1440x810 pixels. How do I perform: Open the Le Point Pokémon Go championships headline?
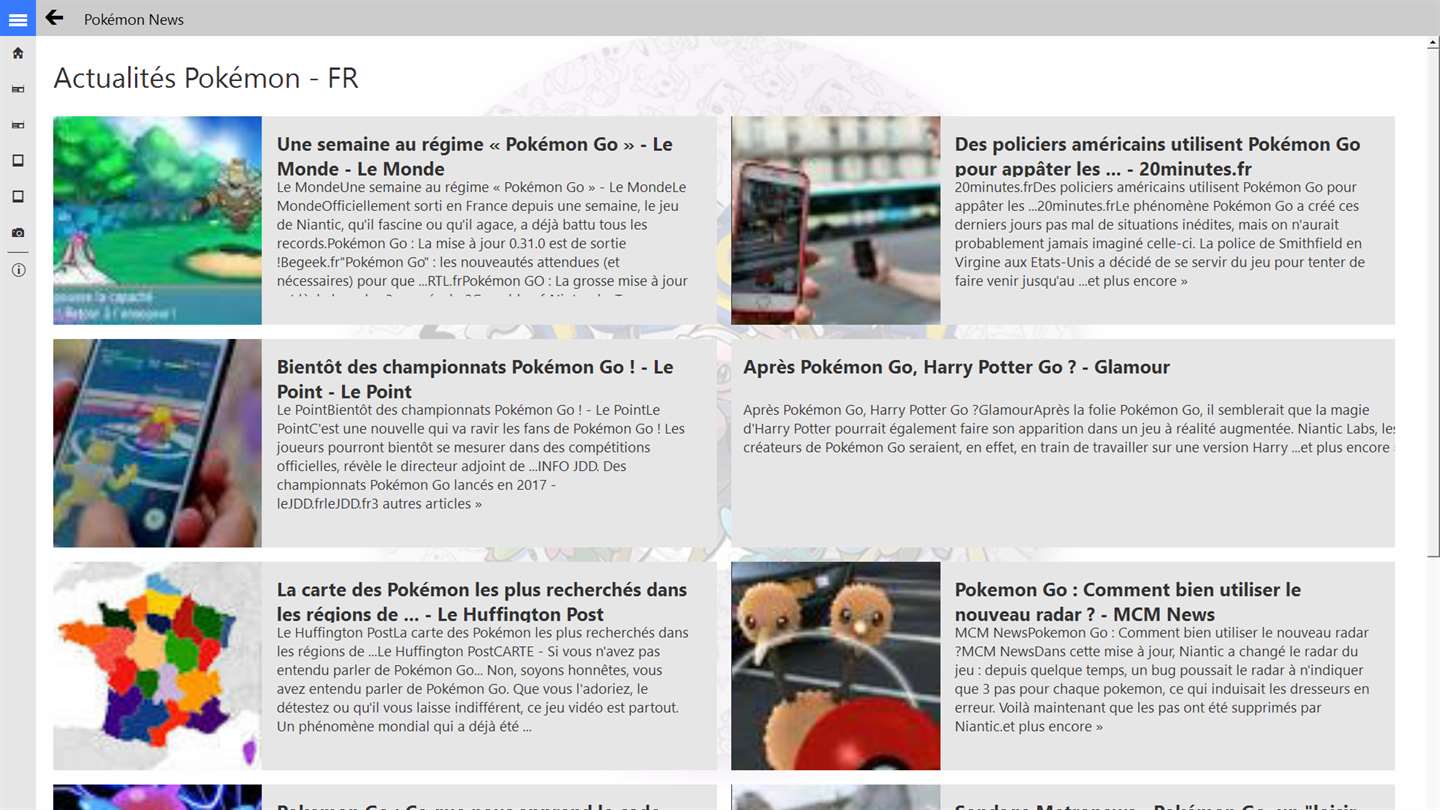point(475,379)
